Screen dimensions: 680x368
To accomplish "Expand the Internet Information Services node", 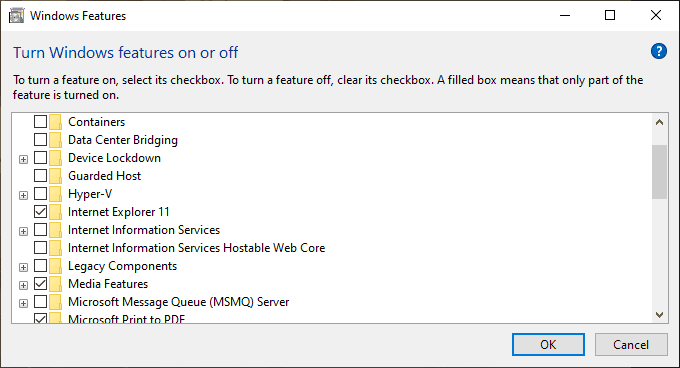I will pos(23,231).
